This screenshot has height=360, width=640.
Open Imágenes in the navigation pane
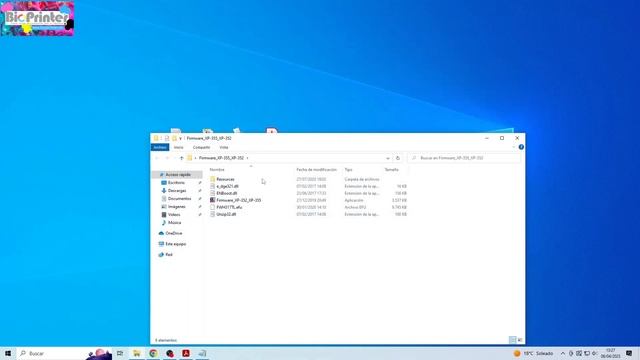176,207
